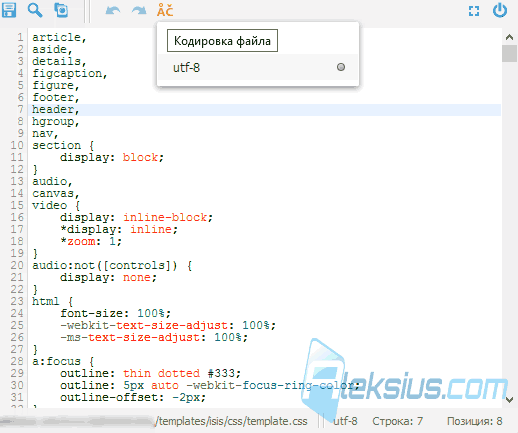
Task: Open the Search magnifier tool
Action: [x=35, y=10]
